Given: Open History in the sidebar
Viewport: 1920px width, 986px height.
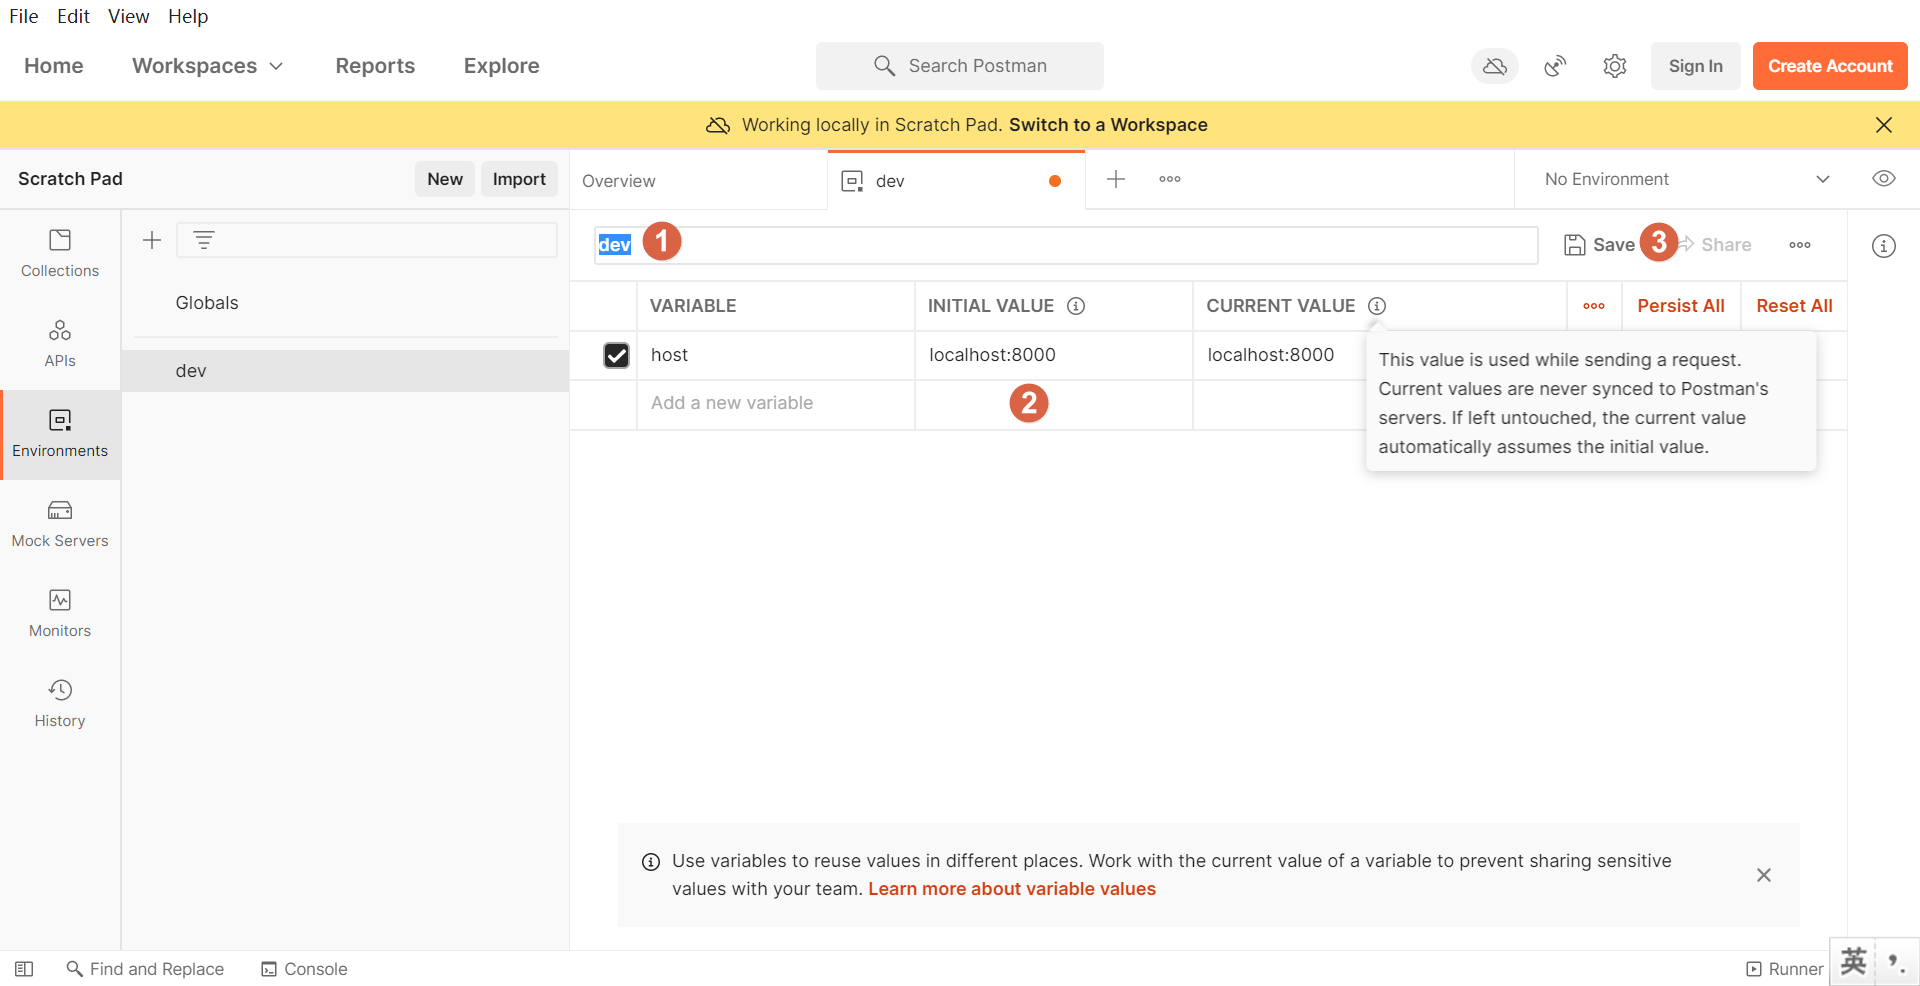Looking at the screenshot, I should point(60,704).
